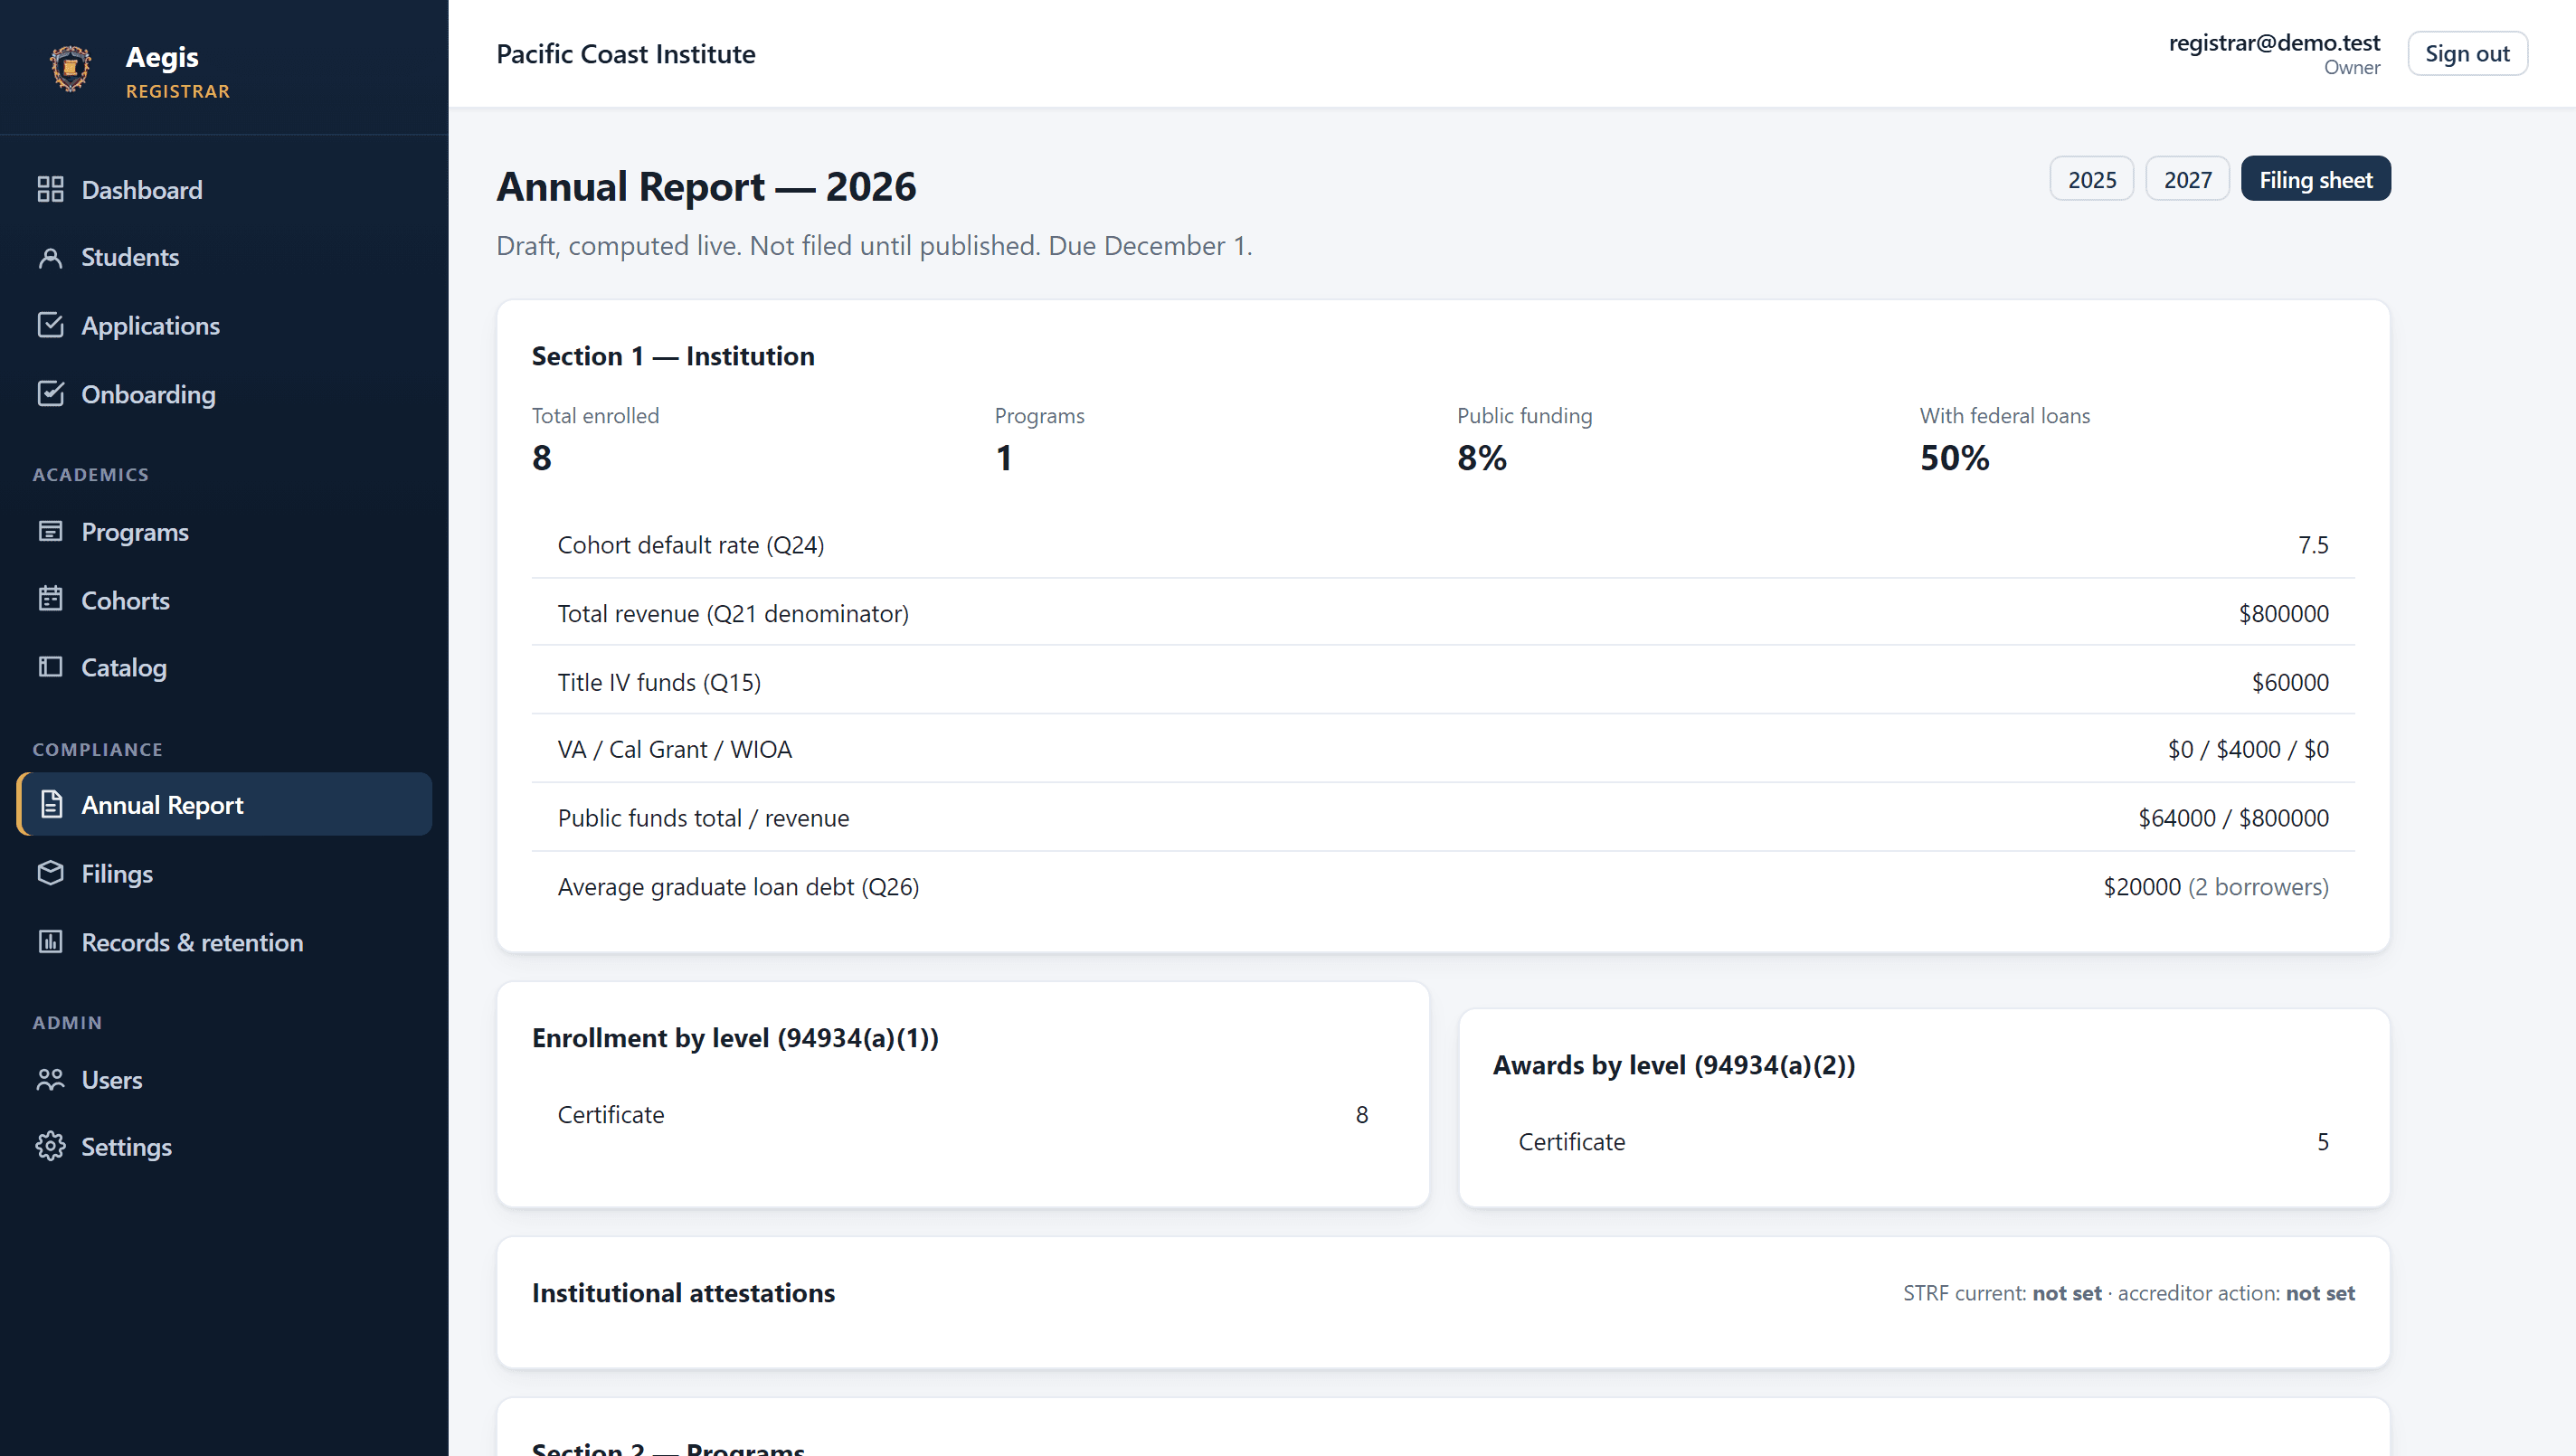Click the Users people icon

[50, 1079]
